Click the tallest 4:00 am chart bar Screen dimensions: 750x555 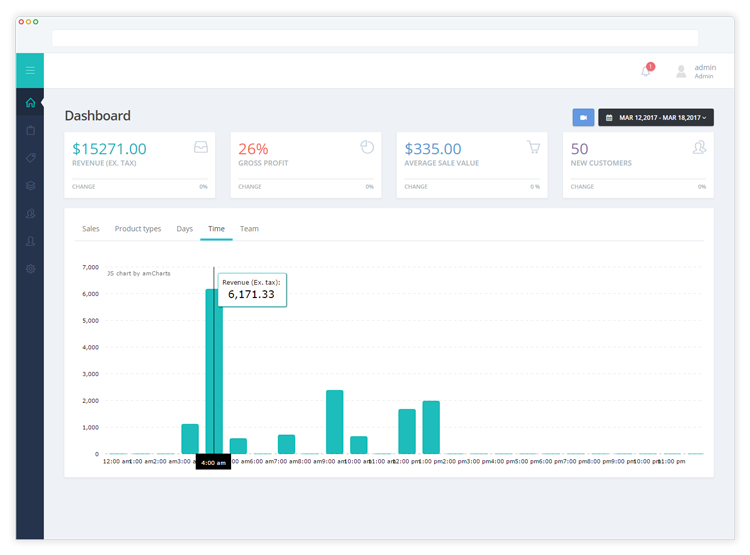point(214,371)
